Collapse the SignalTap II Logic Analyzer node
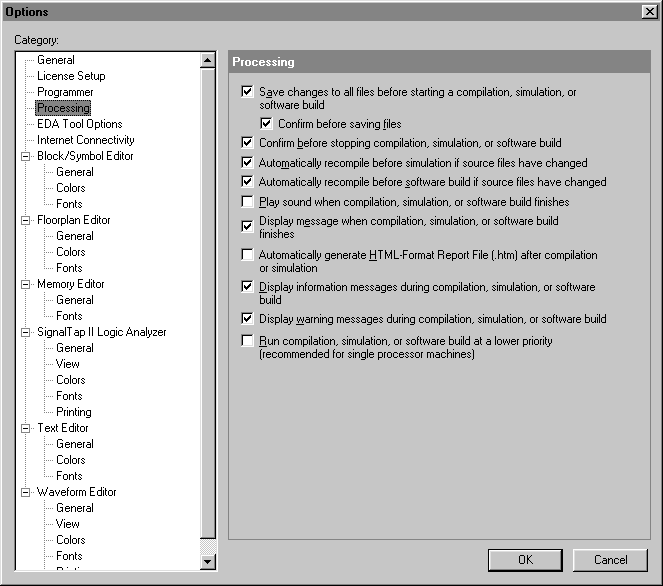This screenshot has height=586, width=663. (x=26, y=332)
